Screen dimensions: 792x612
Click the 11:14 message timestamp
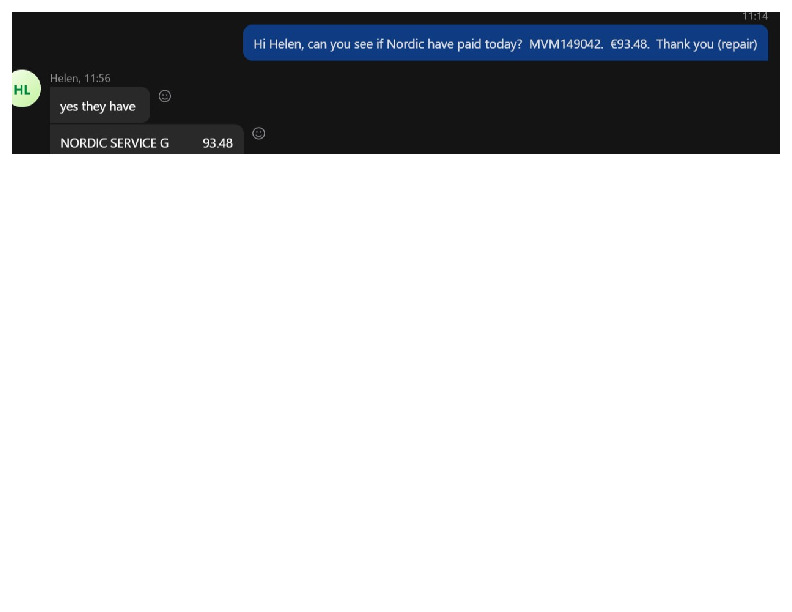click(x=755, y=16)
